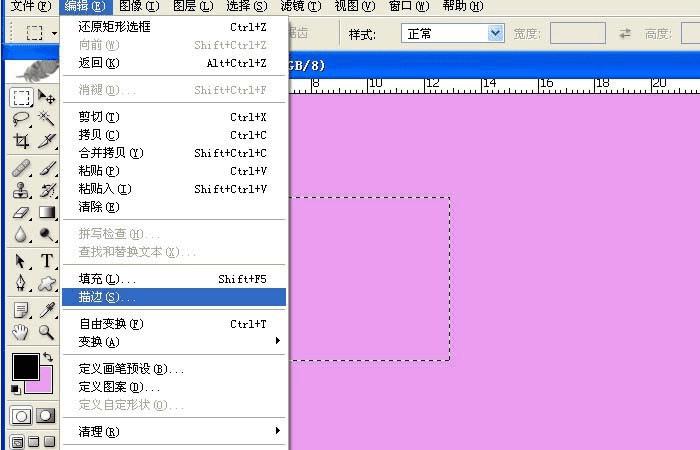Choose 还原矩形选框 undo entry
The width and height of the screenshot is (700, 450).
(174, 27)
